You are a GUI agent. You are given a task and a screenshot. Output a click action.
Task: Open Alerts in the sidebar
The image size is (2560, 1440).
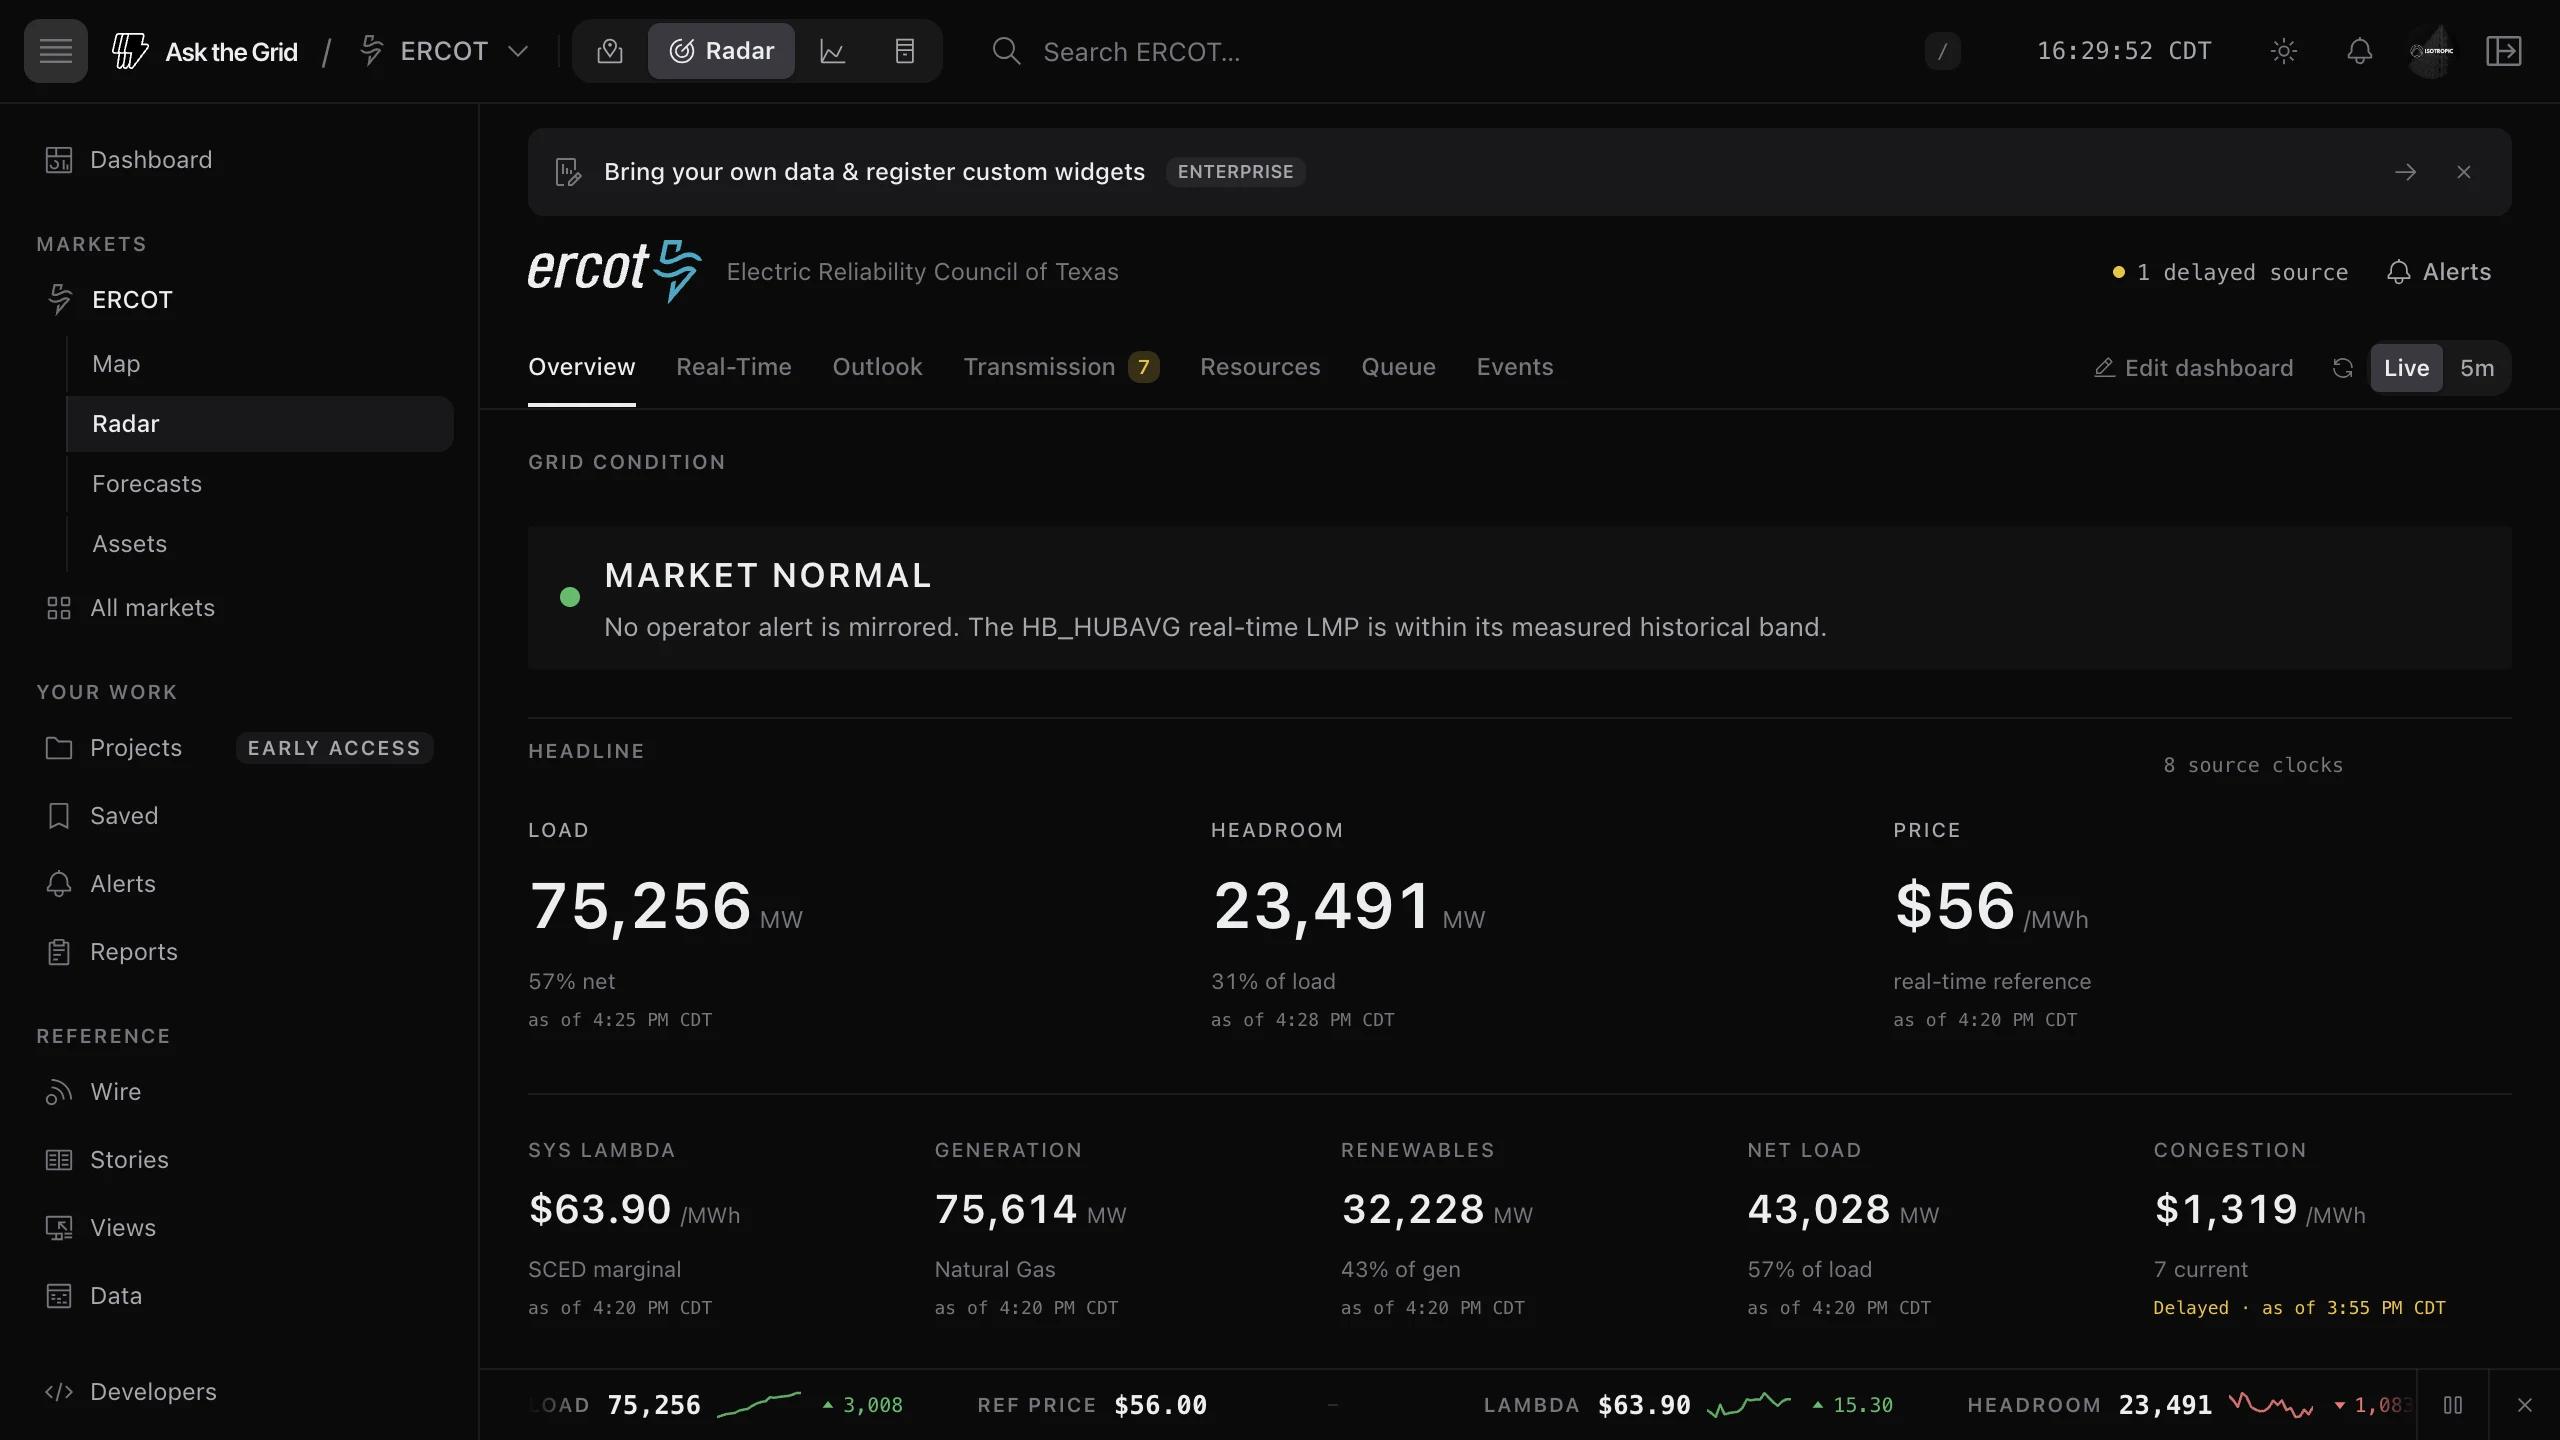click(240, 884)
